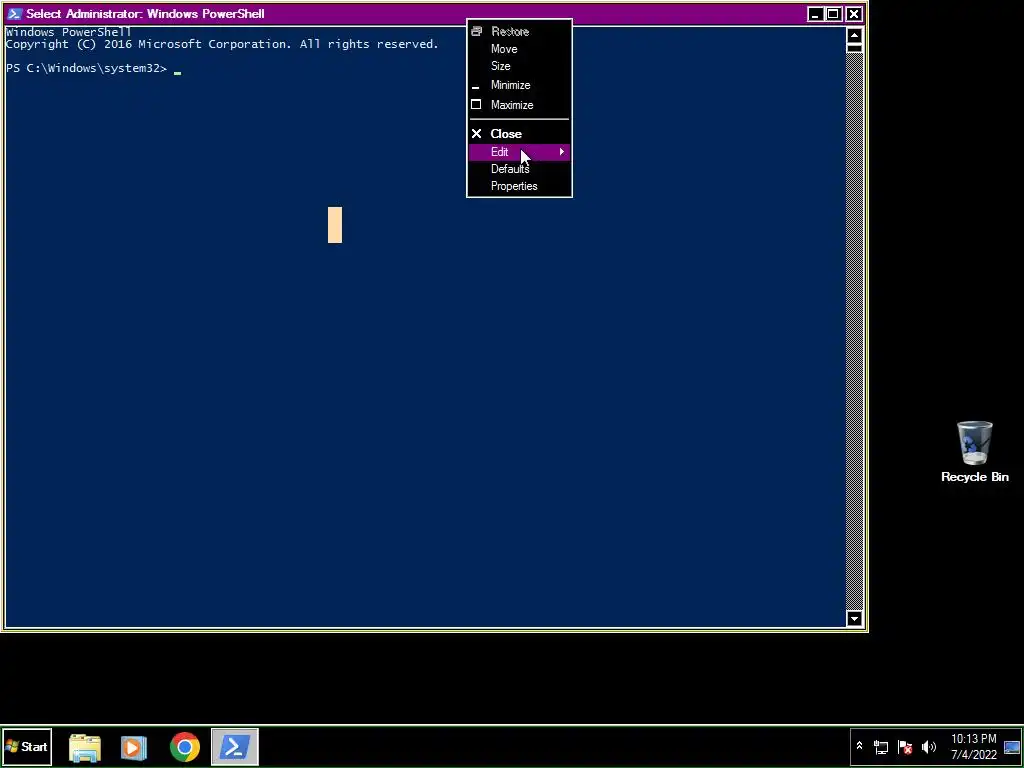1024x768 pixels.
Task: Open File Explorer from the taskbar
Action: [x=85, y=747]
